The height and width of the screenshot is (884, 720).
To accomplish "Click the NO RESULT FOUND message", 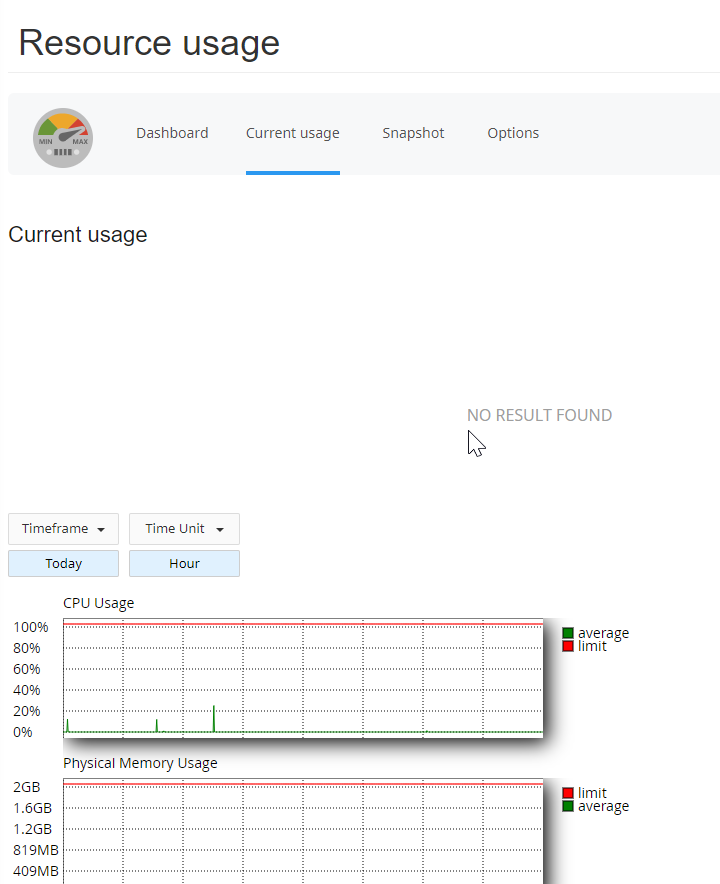I will [539, 415].
